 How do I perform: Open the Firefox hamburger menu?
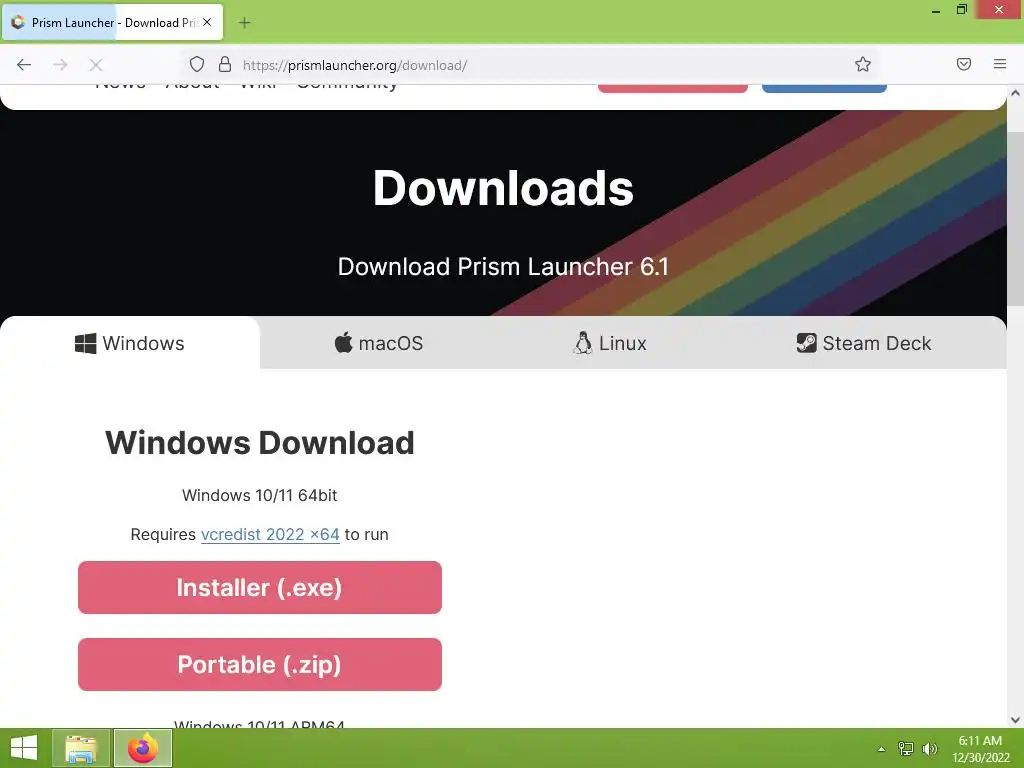(x=1000, y=64)
